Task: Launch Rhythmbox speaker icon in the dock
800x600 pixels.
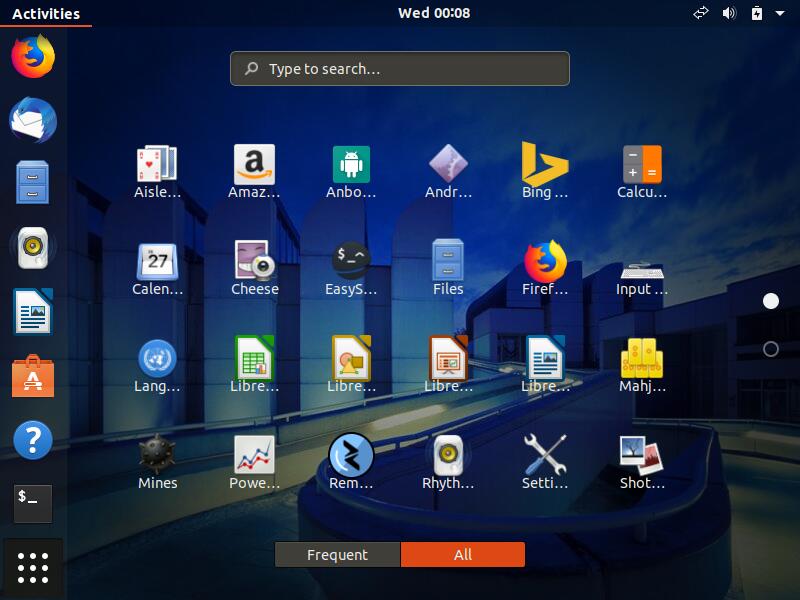Action: (33, 247)
